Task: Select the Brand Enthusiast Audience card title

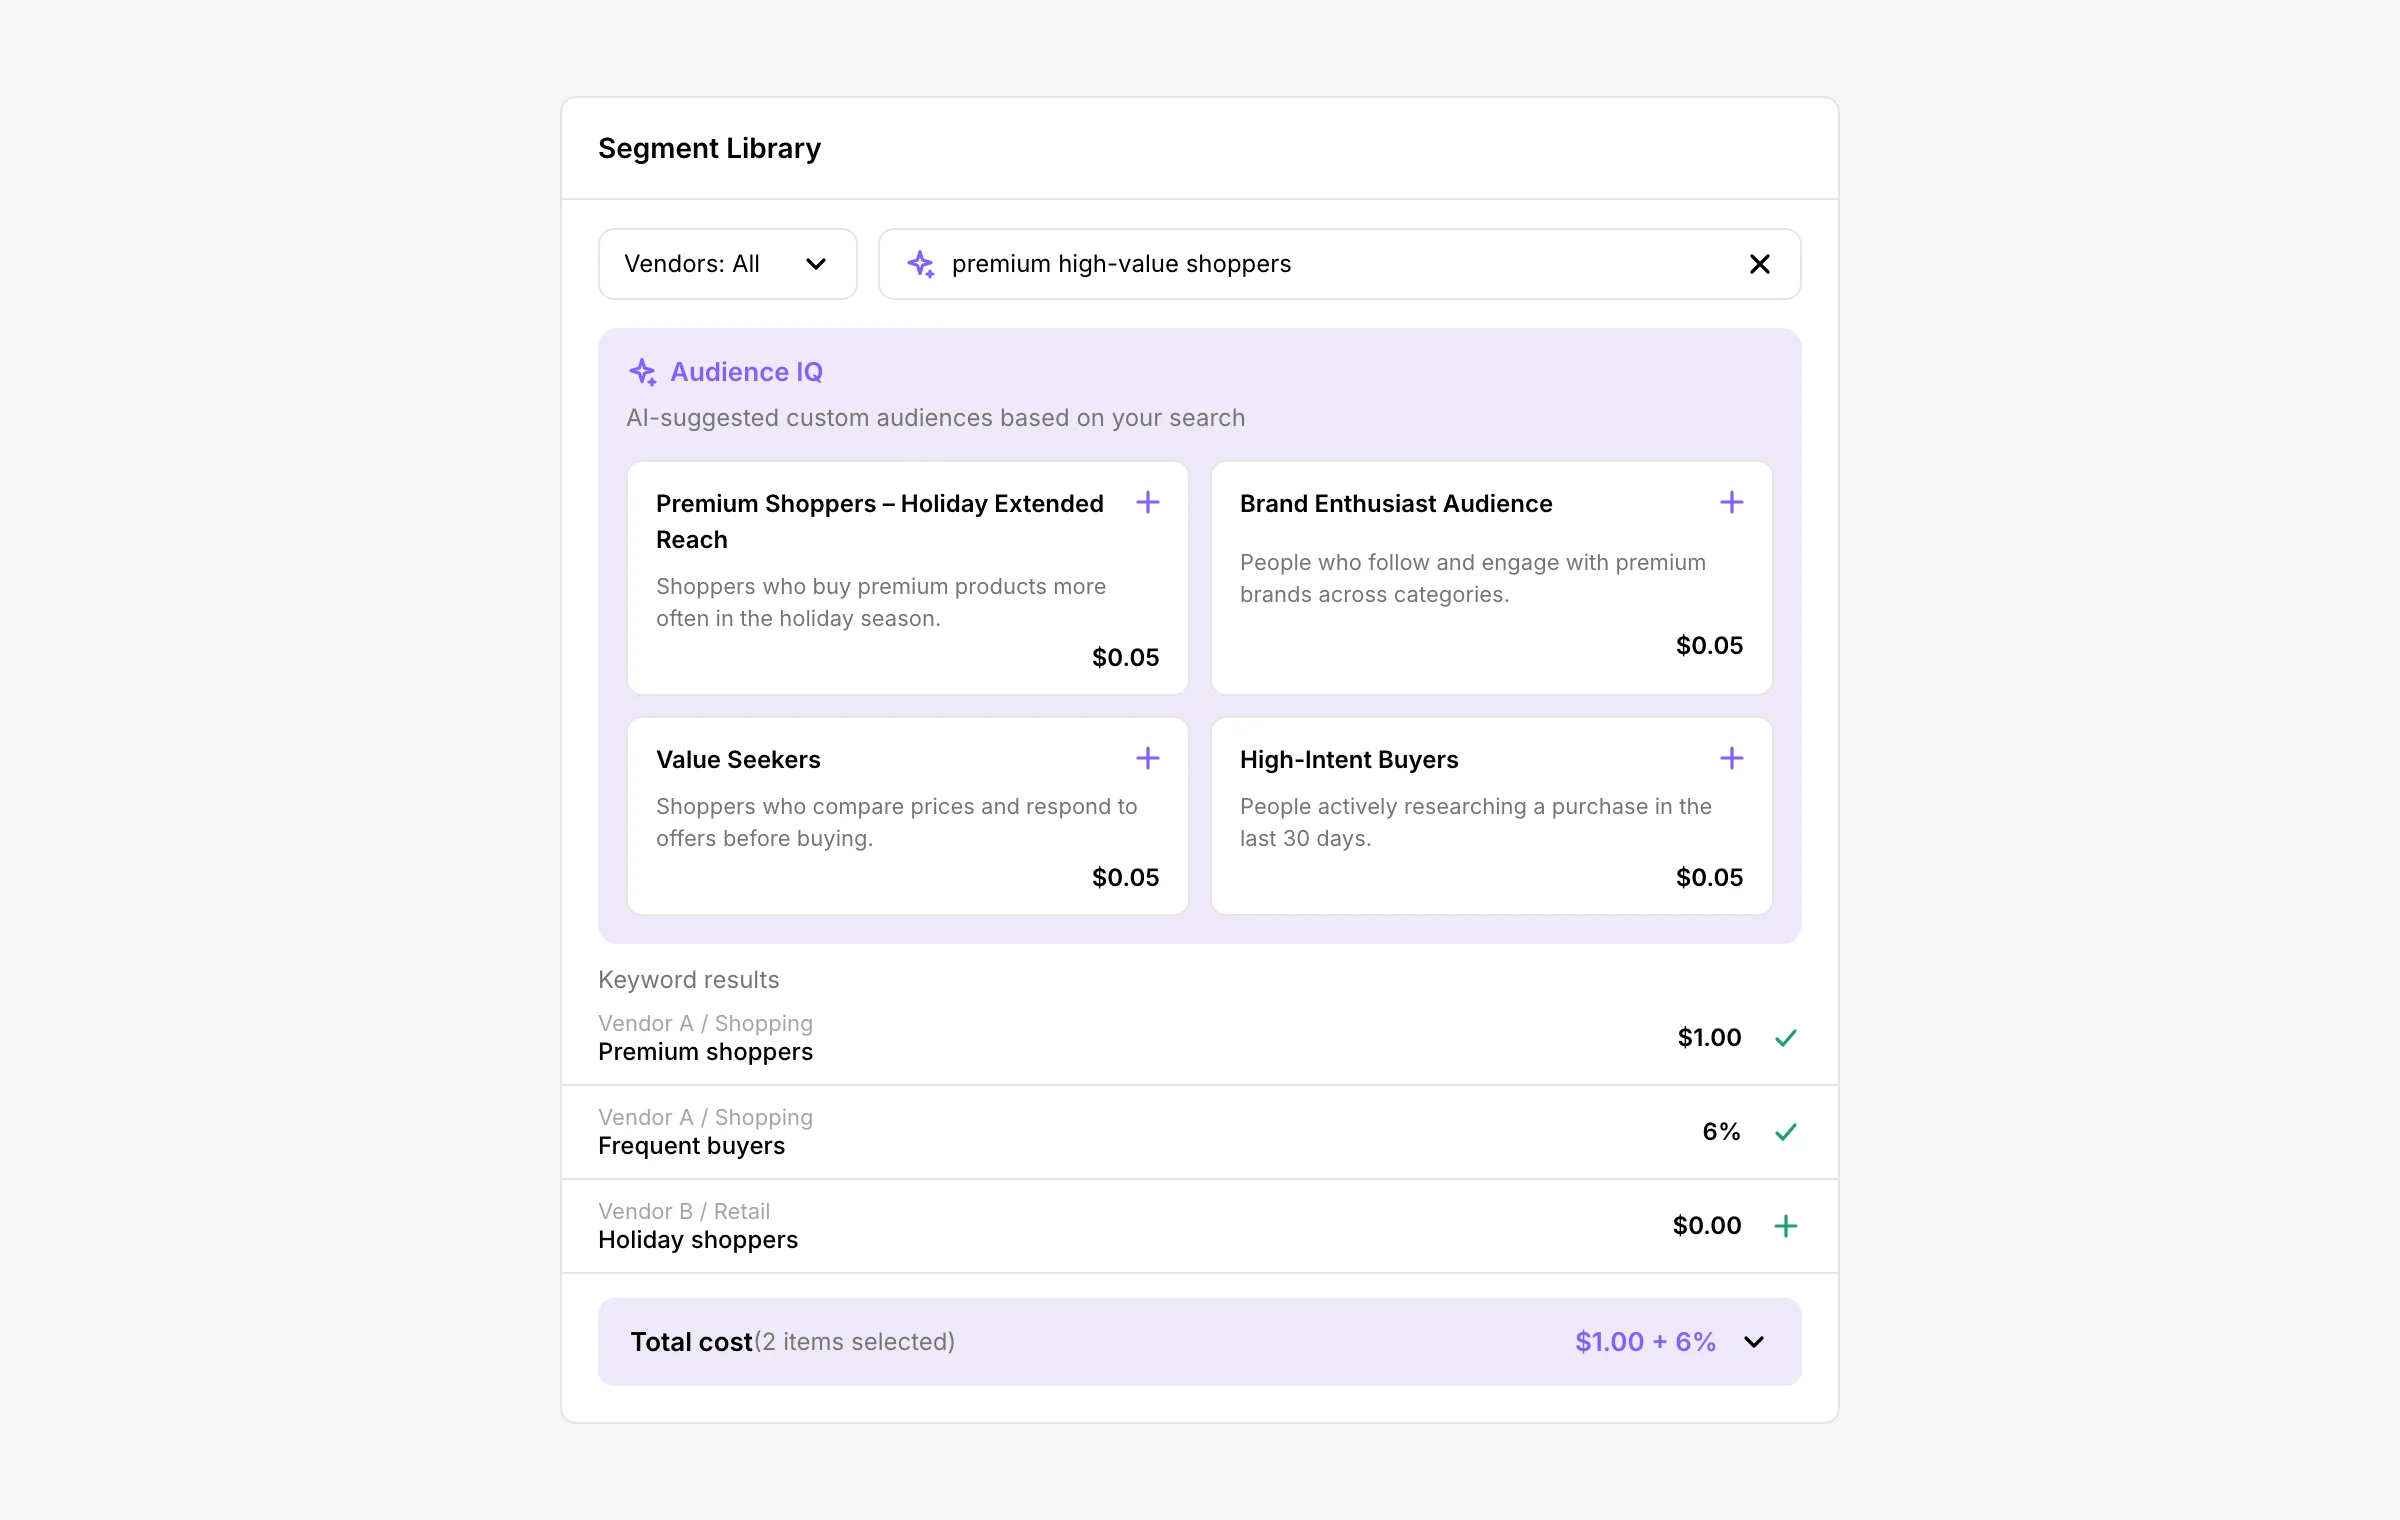Action: click(1396, 503)
